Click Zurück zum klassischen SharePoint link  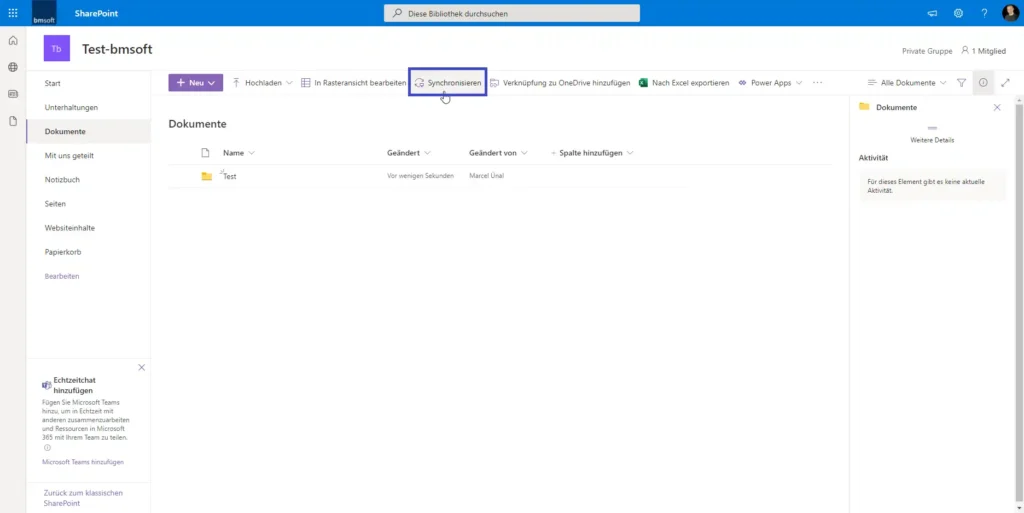[83, 498]
